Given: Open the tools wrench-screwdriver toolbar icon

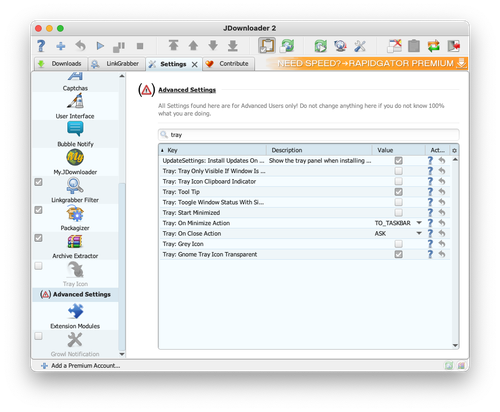Looking at the screenshot, I should [360, 46].
